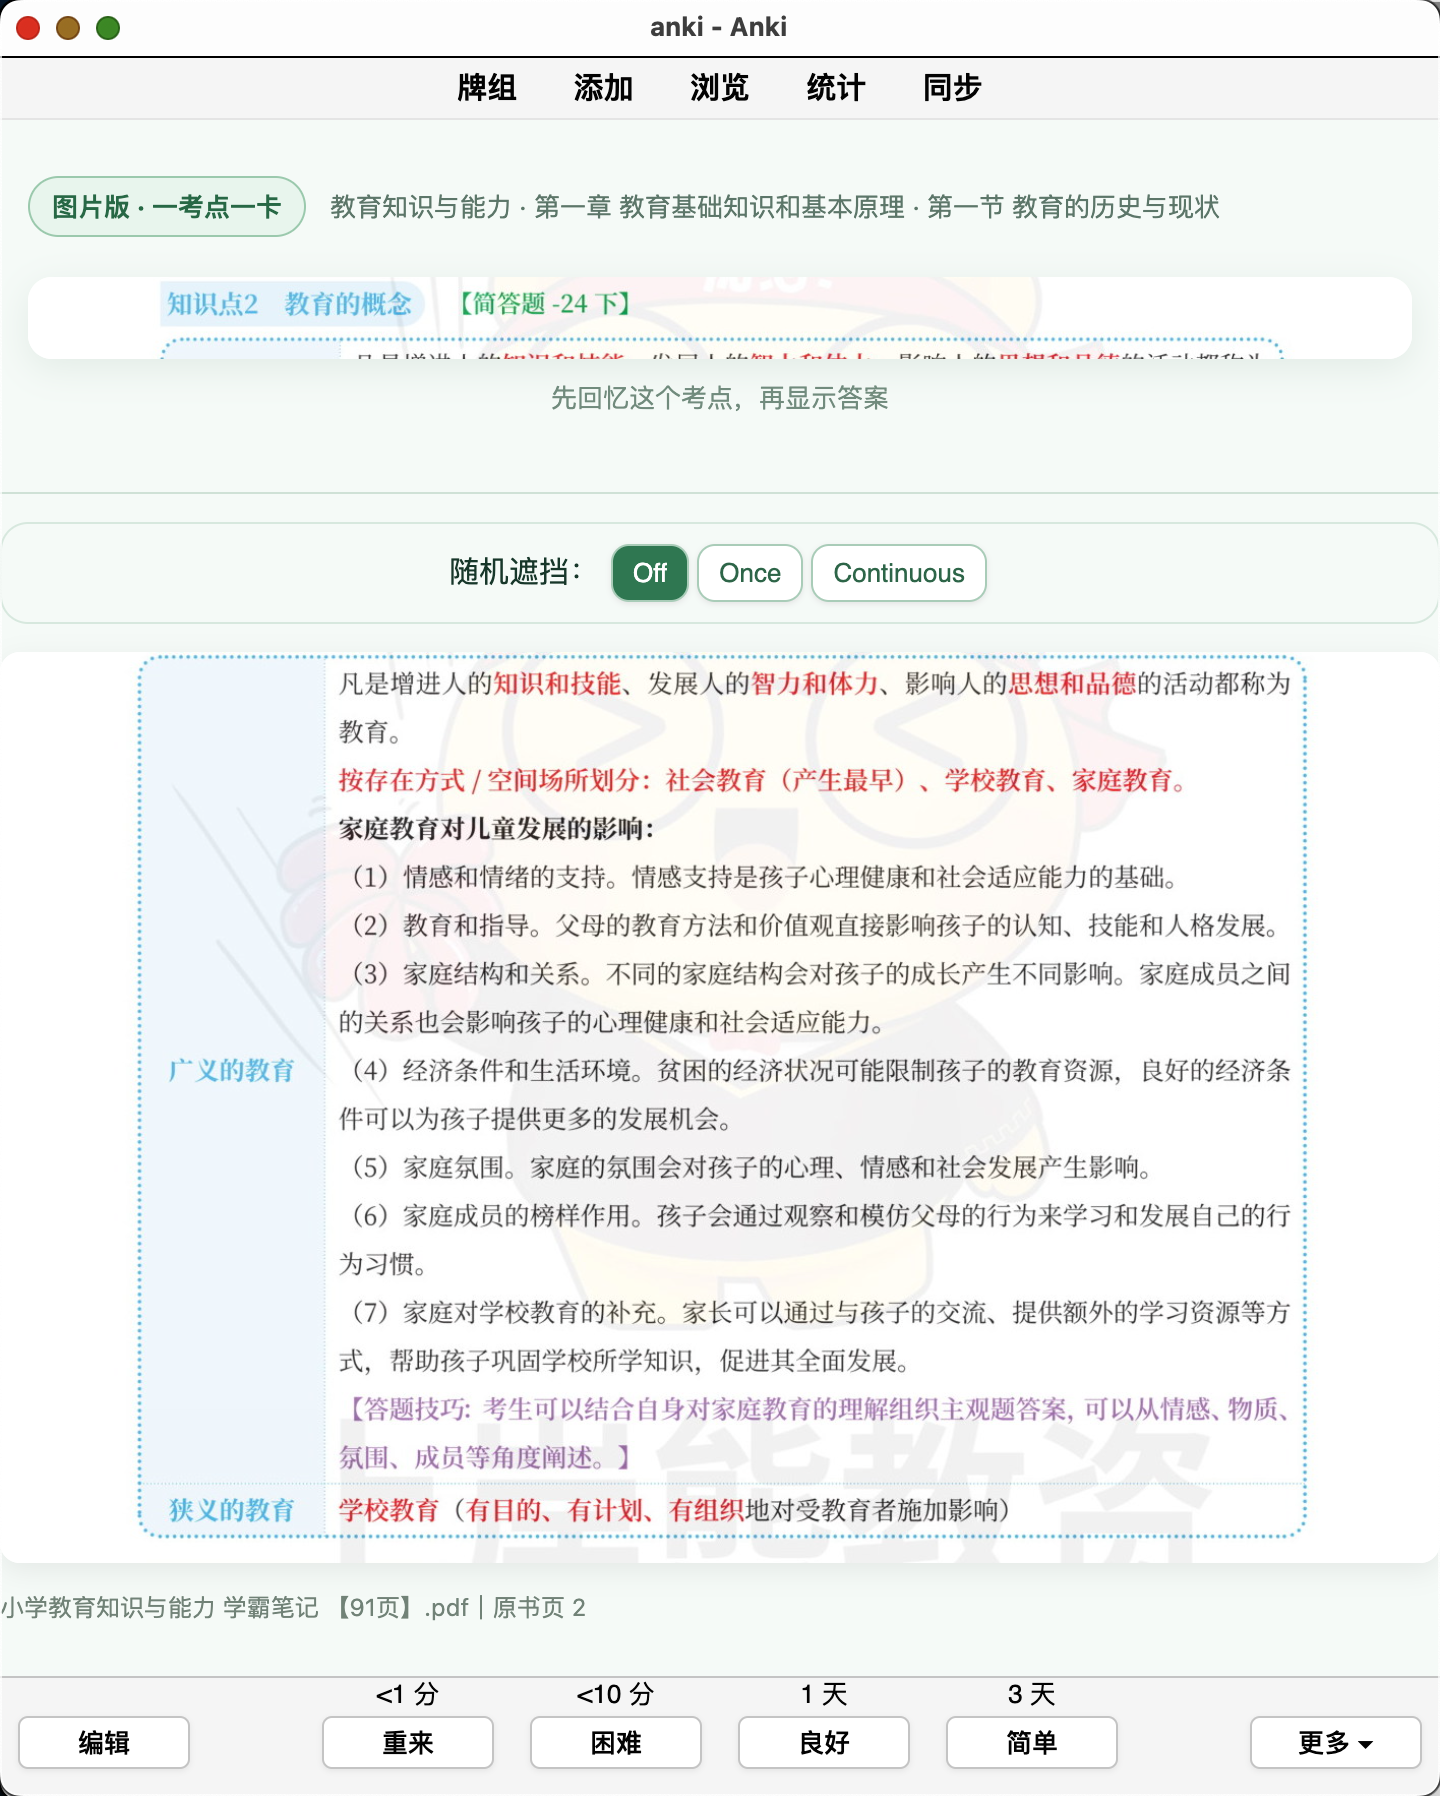Open the 牌组 decks view
The width and height of the screenshot is (1440, 1796).
point(487,88)
